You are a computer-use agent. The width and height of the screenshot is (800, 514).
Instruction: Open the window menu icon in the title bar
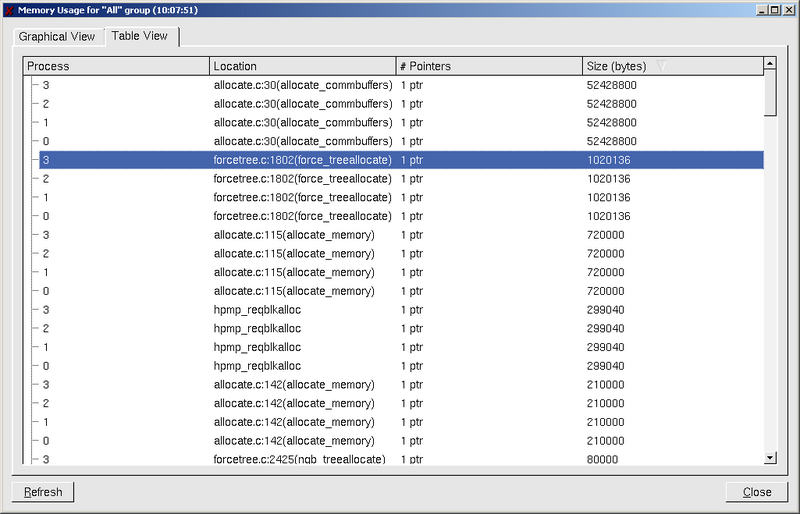[x=8, y=8]
